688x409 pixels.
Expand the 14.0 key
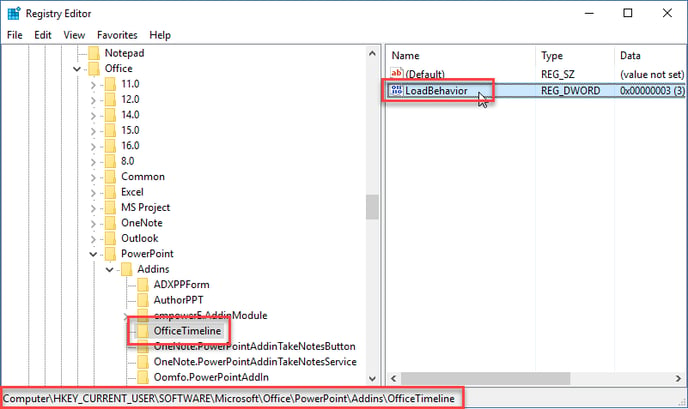93,115
